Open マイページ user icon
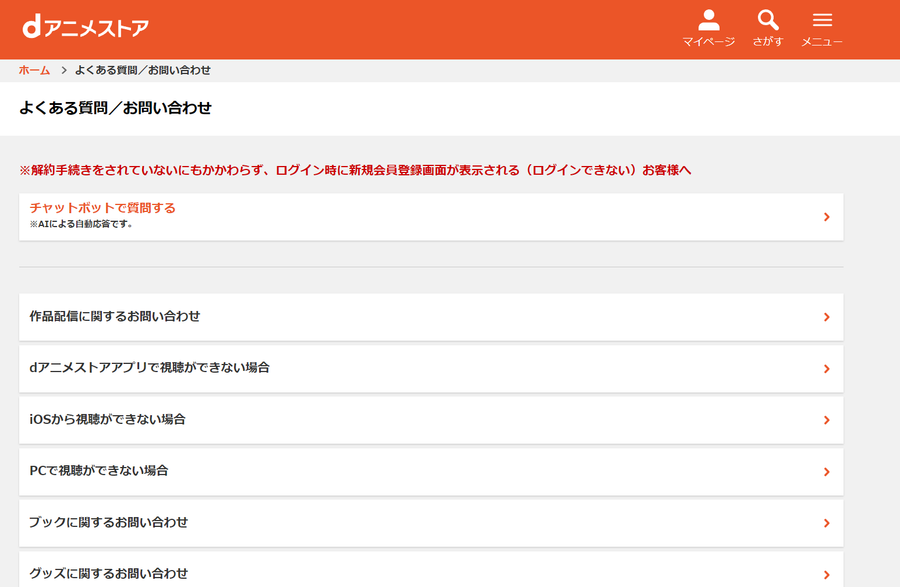Image resolution: width=900 pixels, height=587 pixels. [709, 21]
